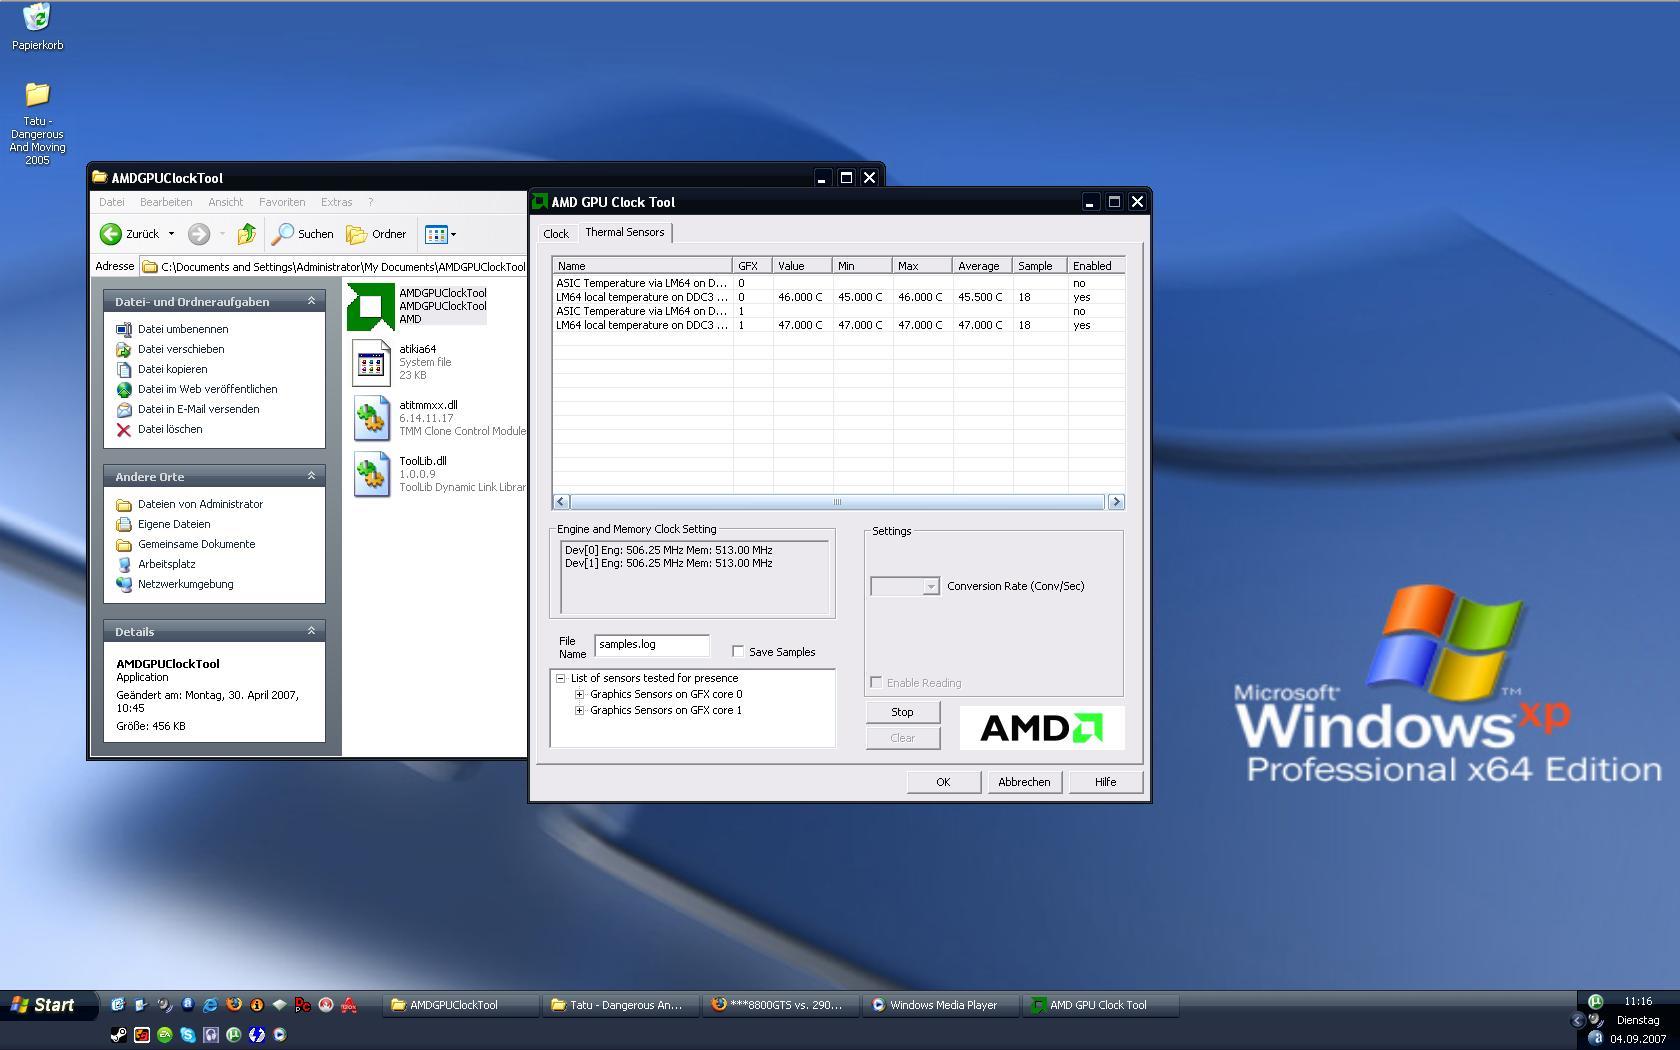
Task: Expand Graphics Sensors on GFX core 1
Action: coord(579,710)
